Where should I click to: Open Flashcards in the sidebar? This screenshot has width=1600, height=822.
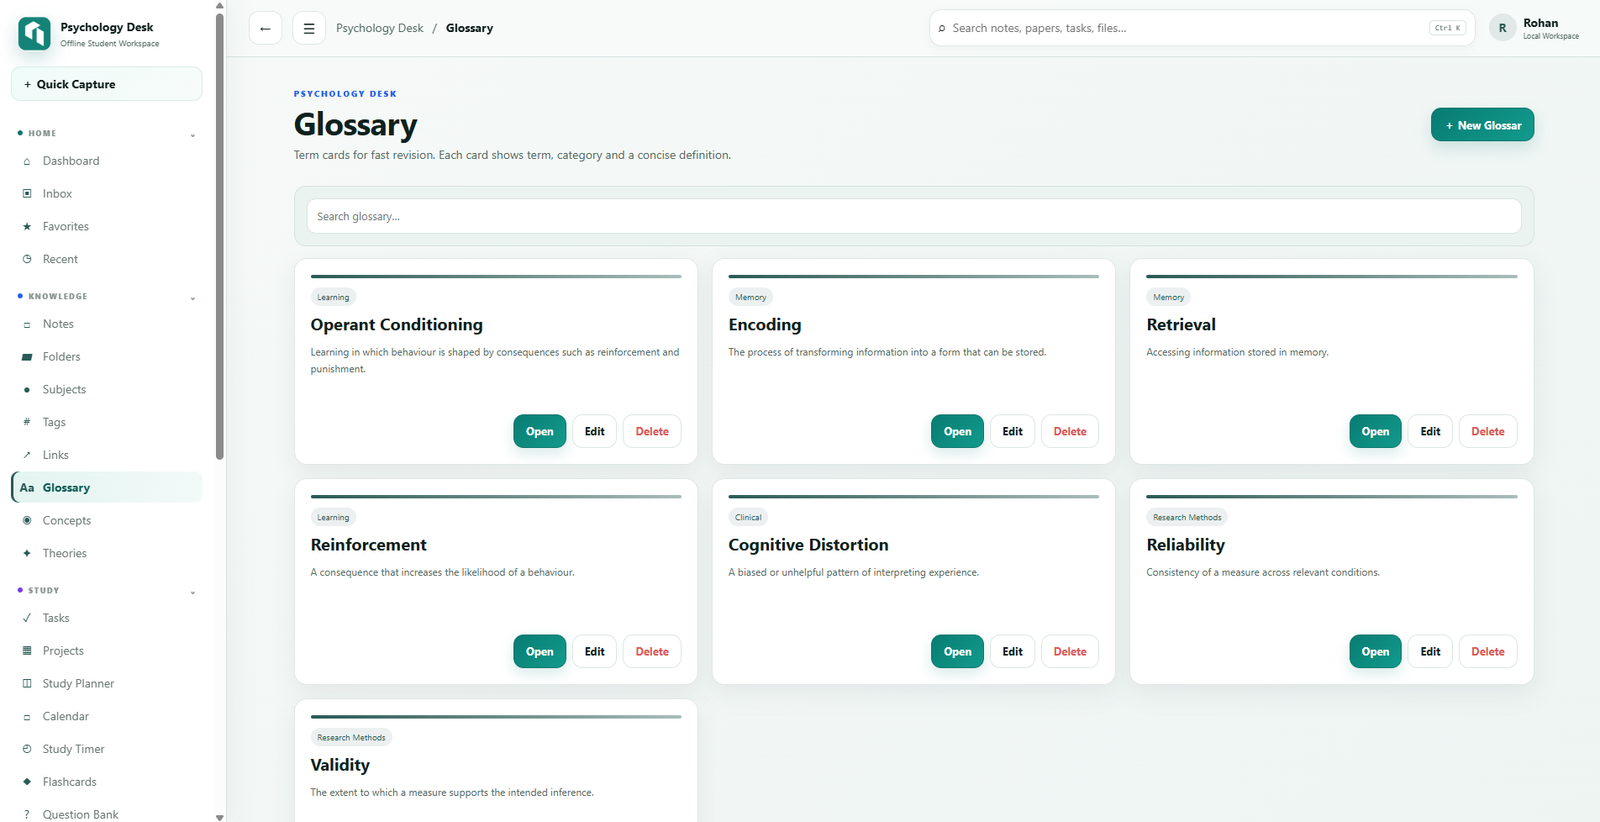[106, 782]
